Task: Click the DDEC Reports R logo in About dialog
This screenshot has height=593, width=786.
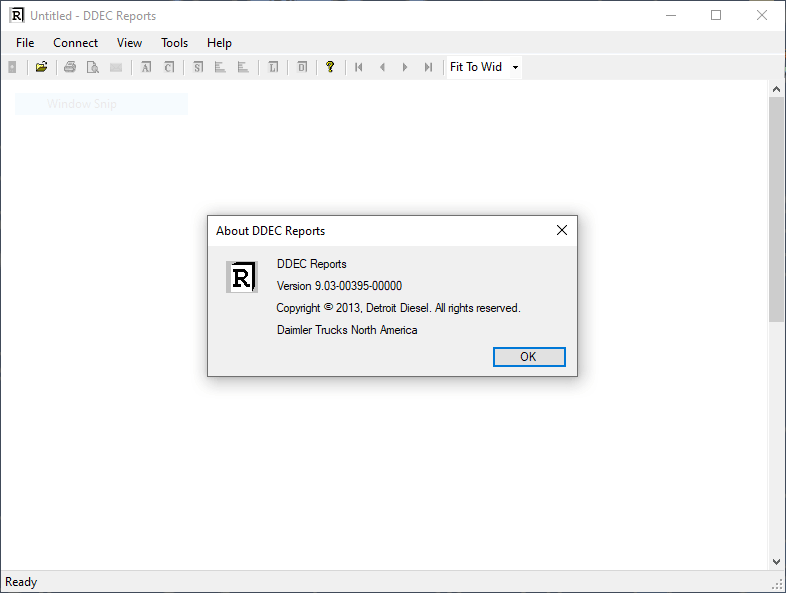Action: pos(242,277)
